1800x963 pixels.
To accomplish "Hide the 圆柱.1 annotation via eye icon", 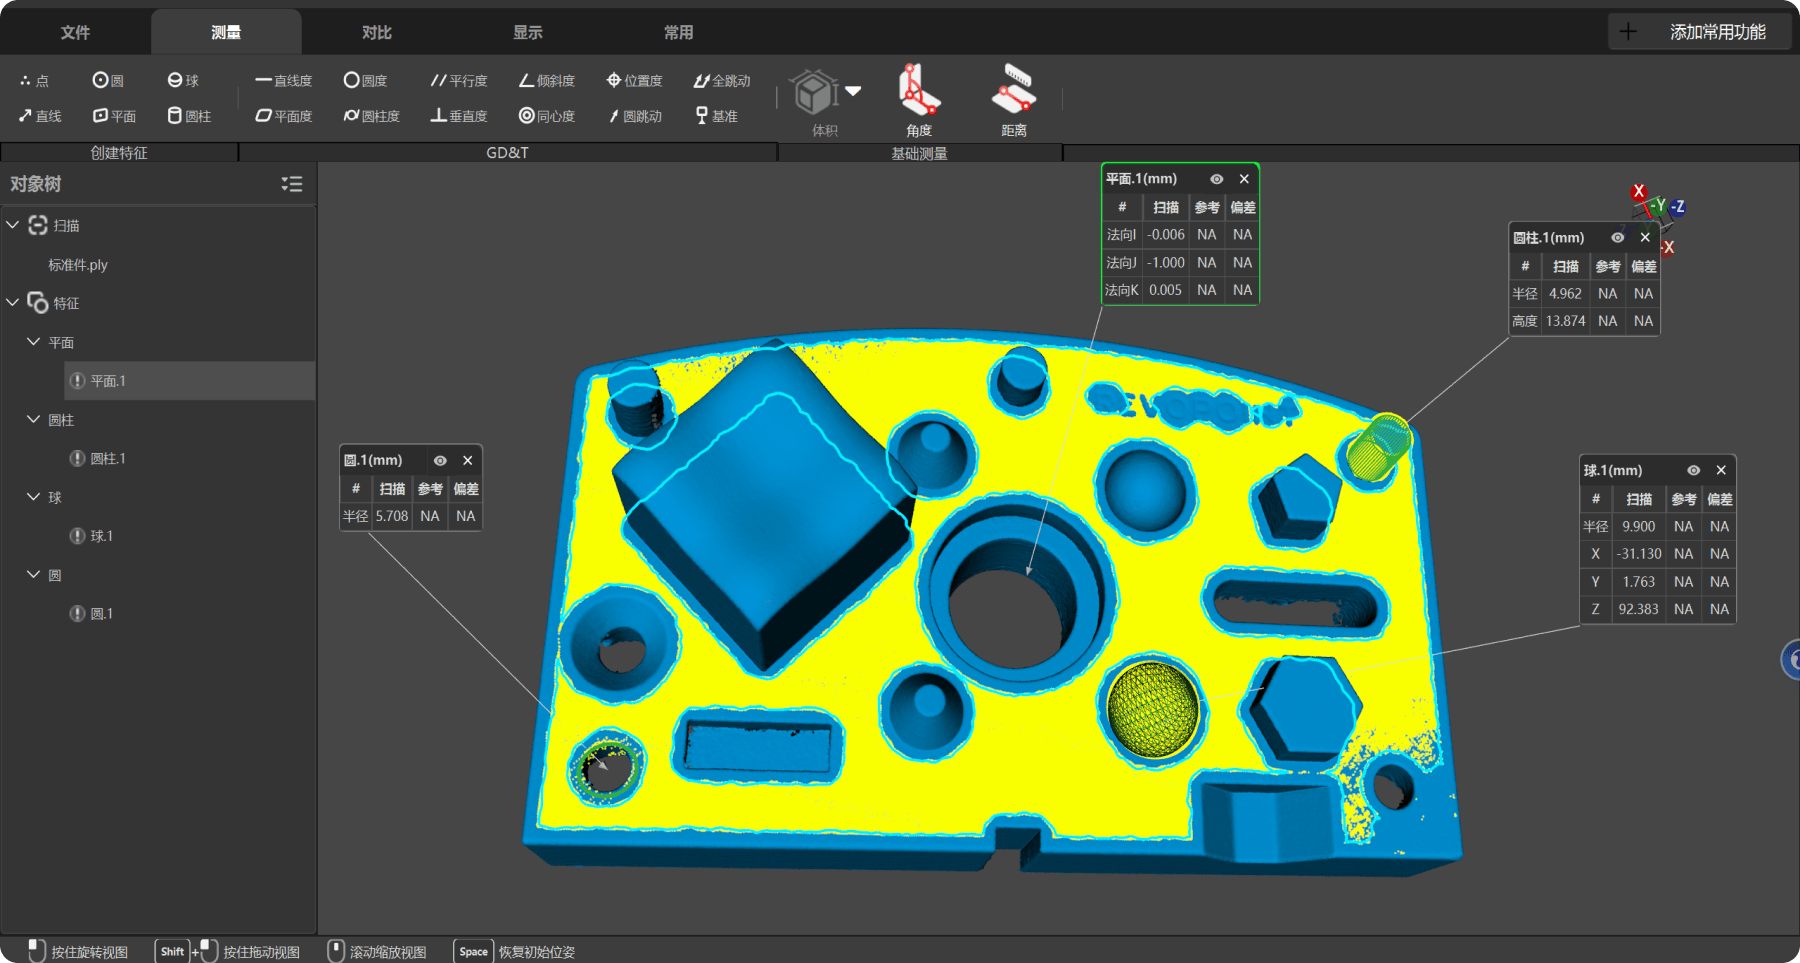I will coord(1617,238).
